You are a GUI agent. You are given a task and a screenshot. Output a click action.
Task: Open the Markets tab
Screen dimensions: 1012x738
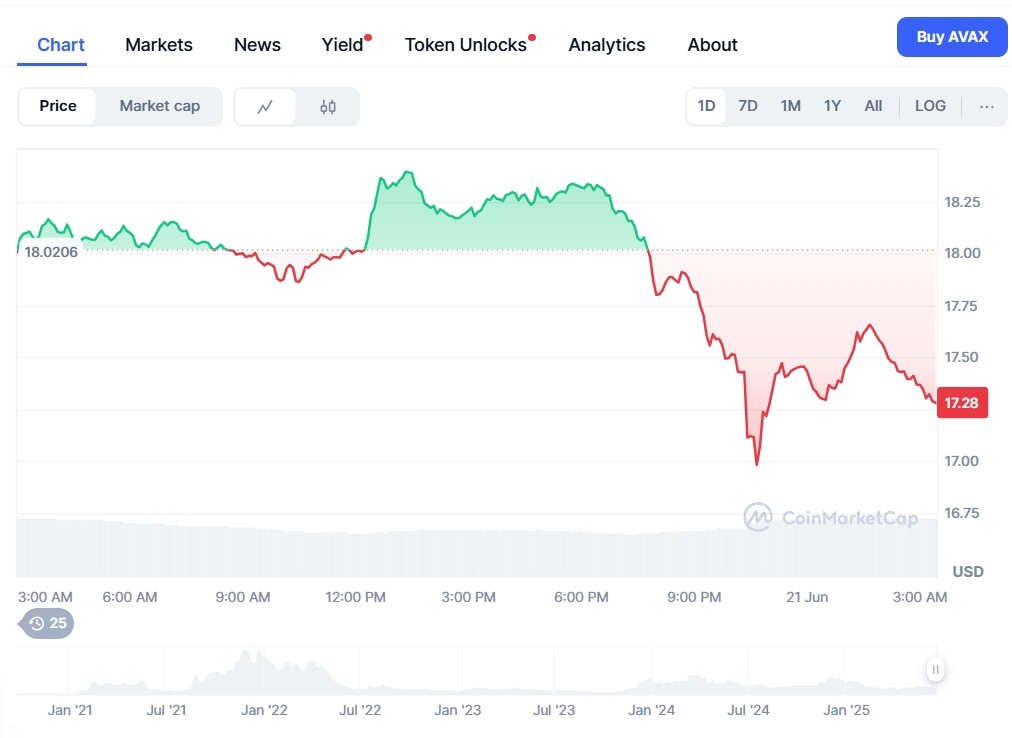point(159,45)
